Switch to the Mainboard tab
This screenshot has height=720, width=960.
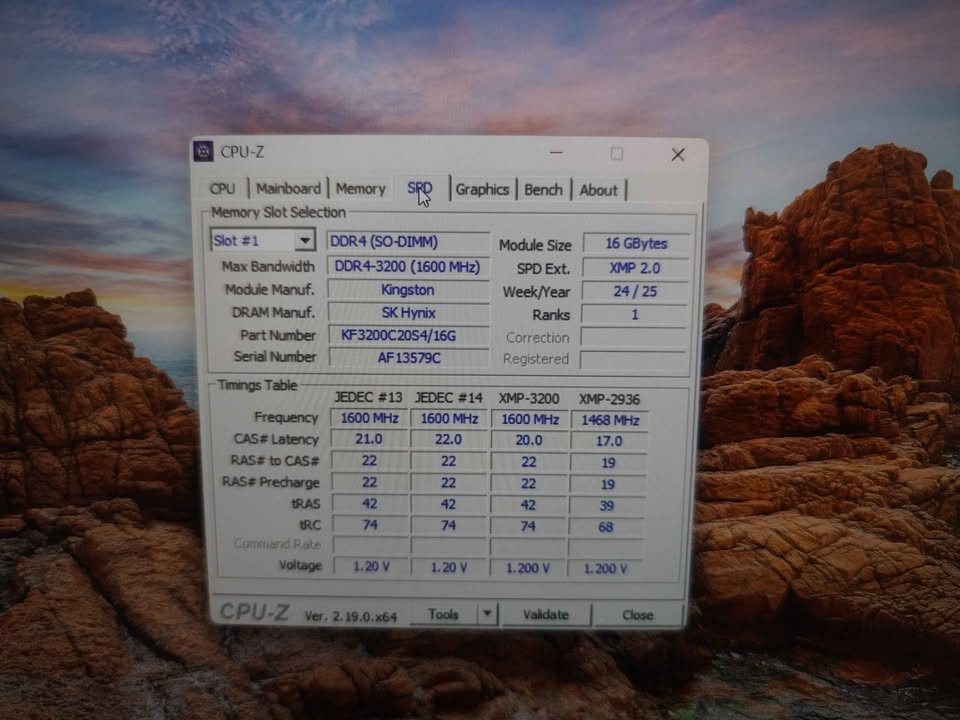tap(288, 189)
